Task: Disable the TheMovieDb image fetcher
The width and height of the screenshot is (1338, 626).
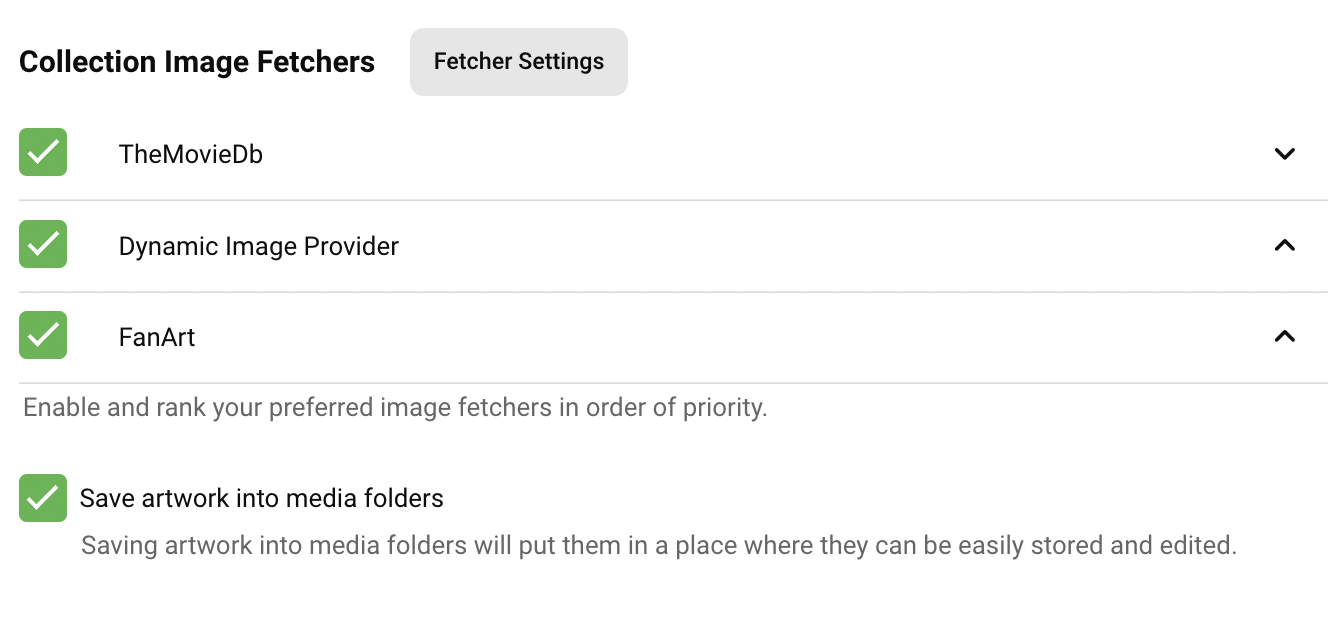Action: 43,153
